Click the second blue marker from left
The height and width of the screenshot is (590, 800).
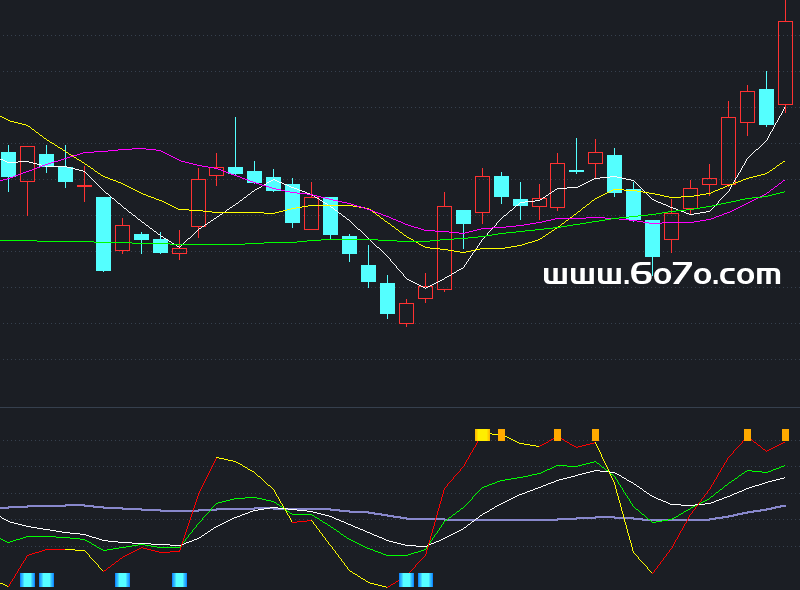coord(46,580)
